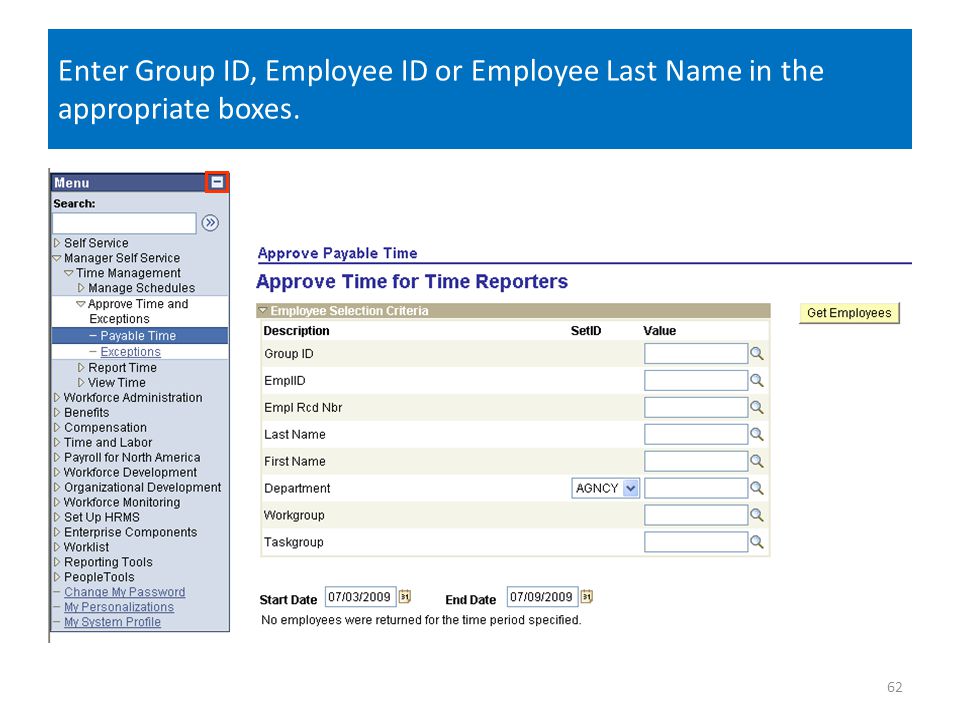The height and width of the screenshot is (720, 960).
Task: Collapse the Manager Self Service folder
Action: 57,258
